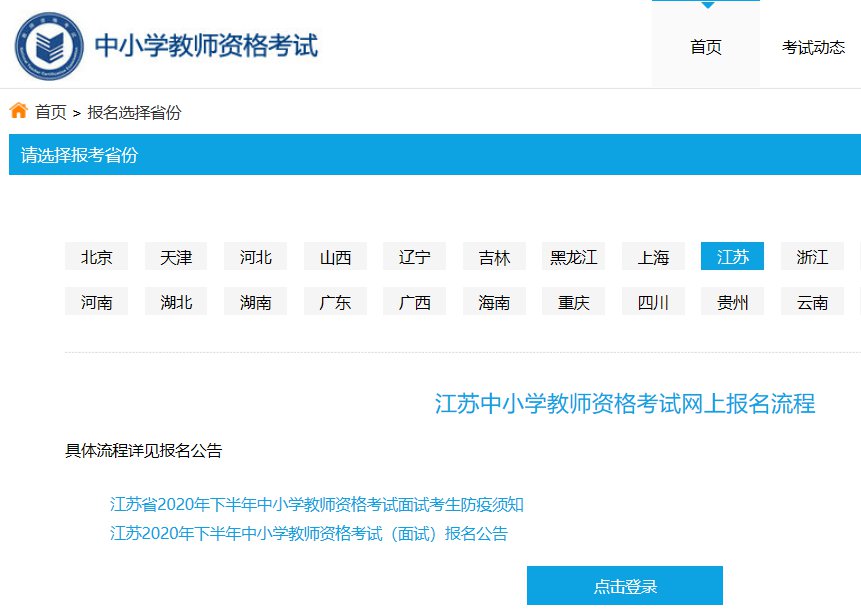The image size is (861, 612).
Task: Click the 首页 breadcrumb link
Action: point(51,112)
